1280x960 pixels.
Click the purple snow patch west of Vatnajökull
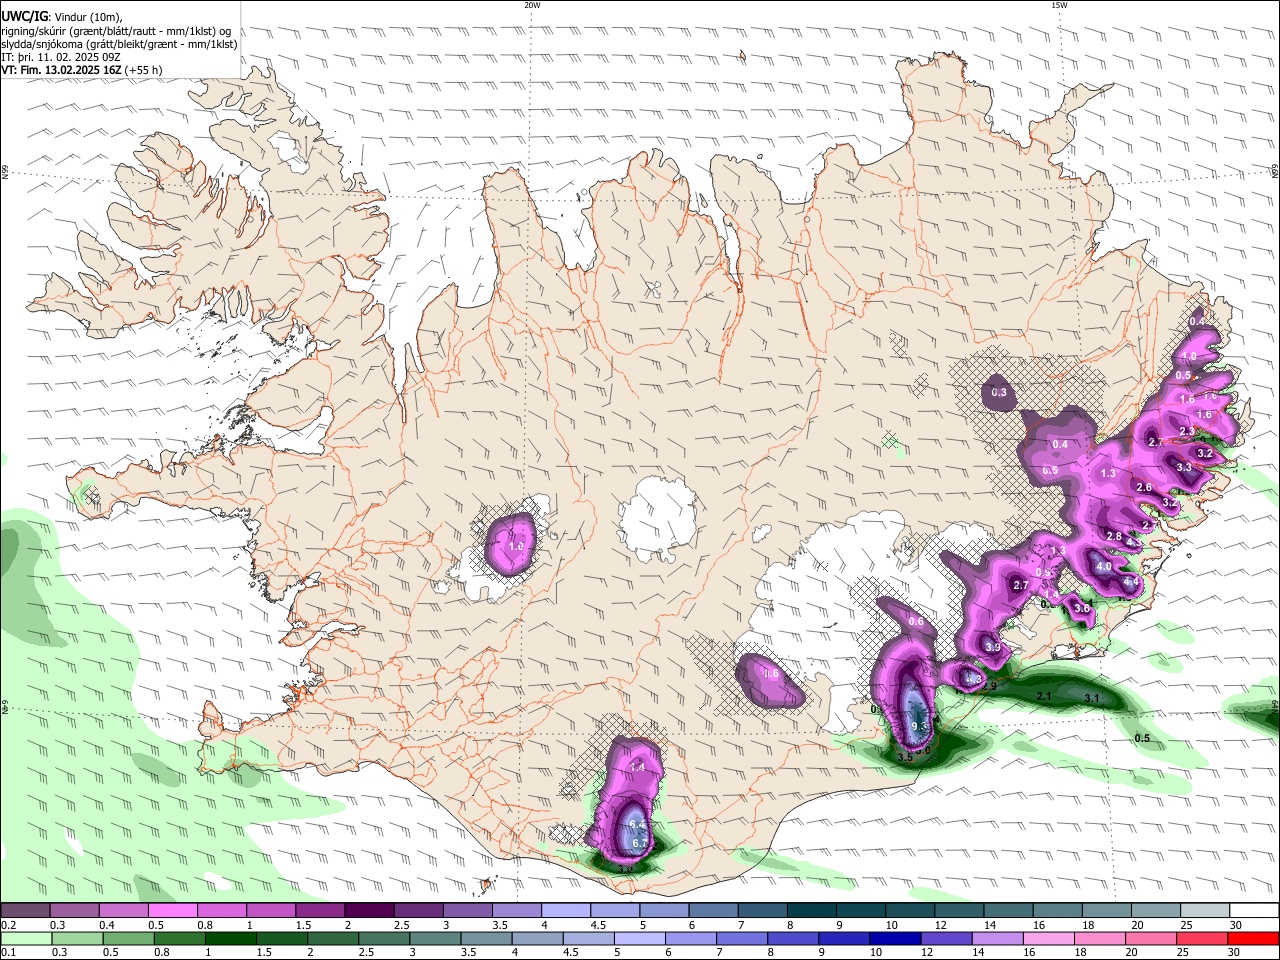tap(769, 680)
